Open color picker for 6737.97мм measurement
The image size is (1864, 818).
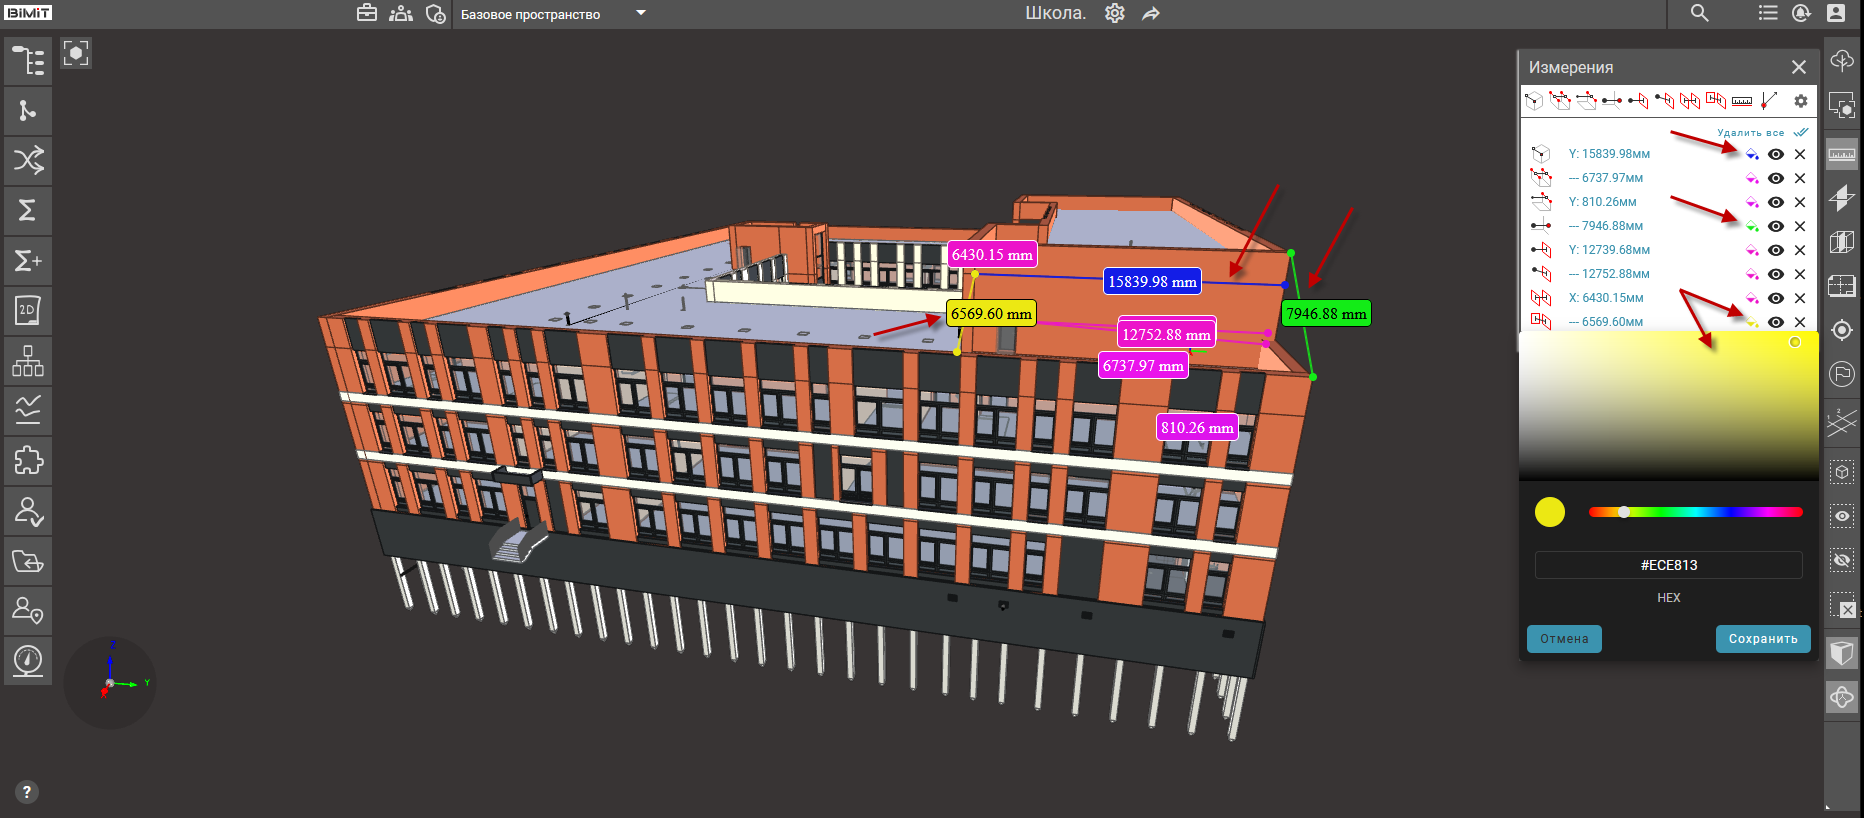1752,178
